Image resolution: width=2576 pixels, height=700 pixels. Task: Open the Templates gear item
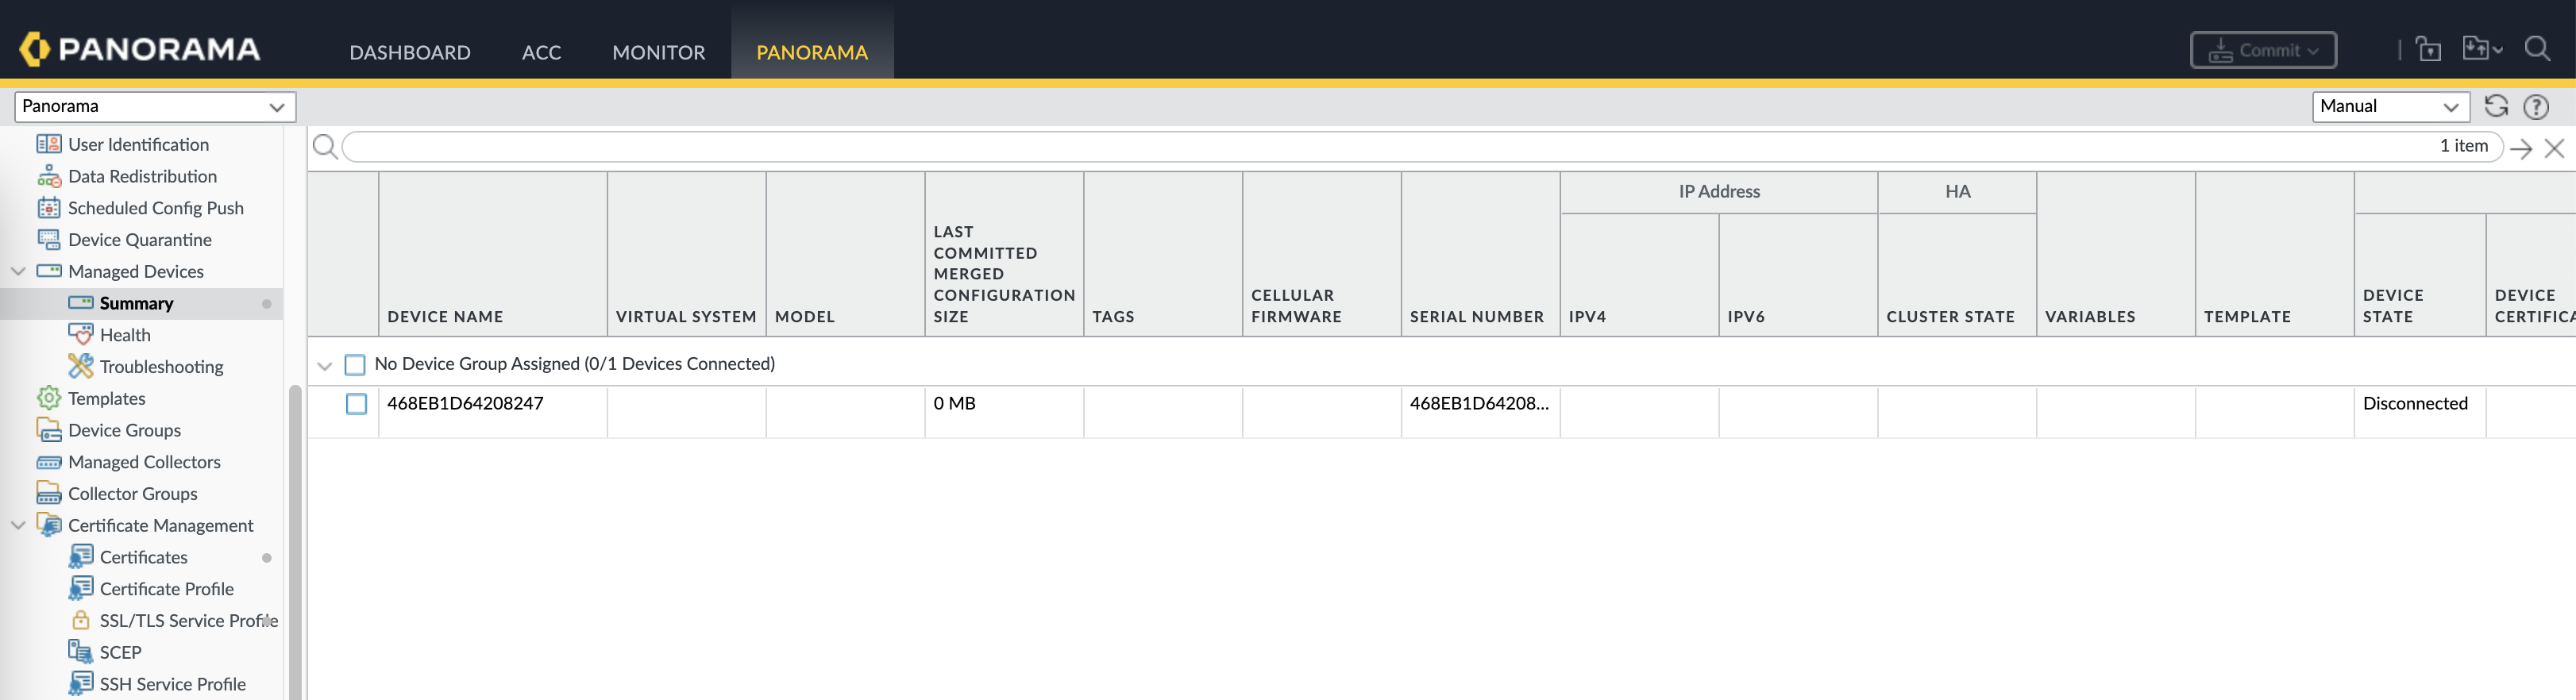[x=106, y=398]
